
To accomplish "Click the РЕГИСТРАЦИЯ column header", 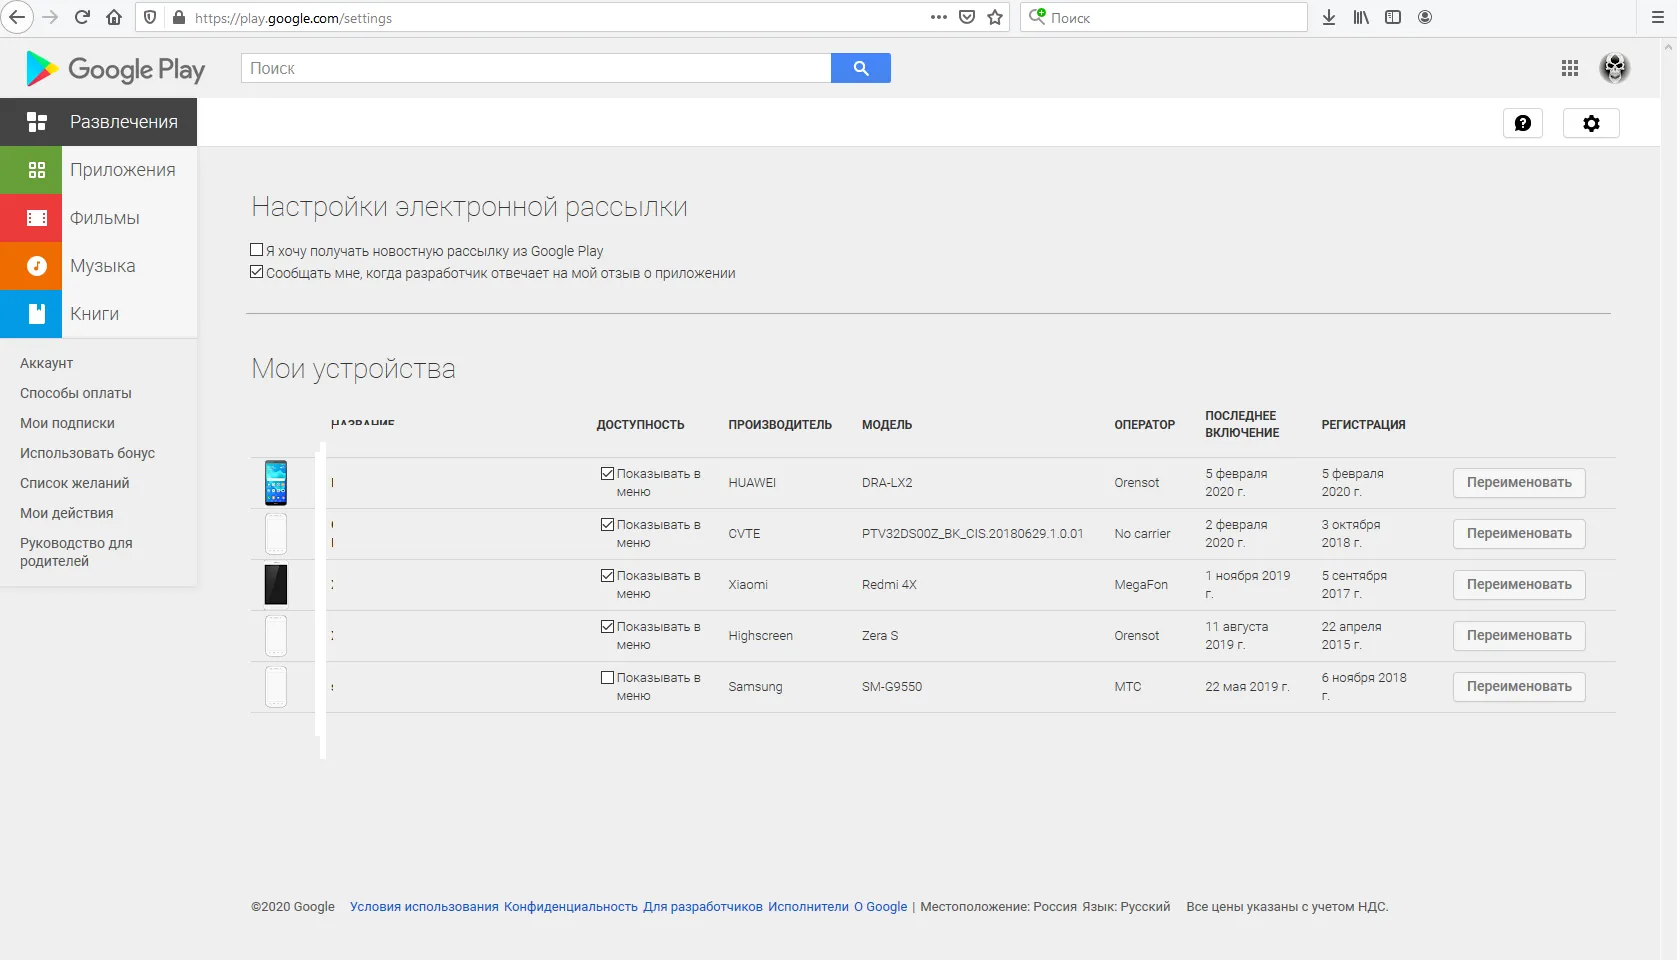I will click(1363, 425).
